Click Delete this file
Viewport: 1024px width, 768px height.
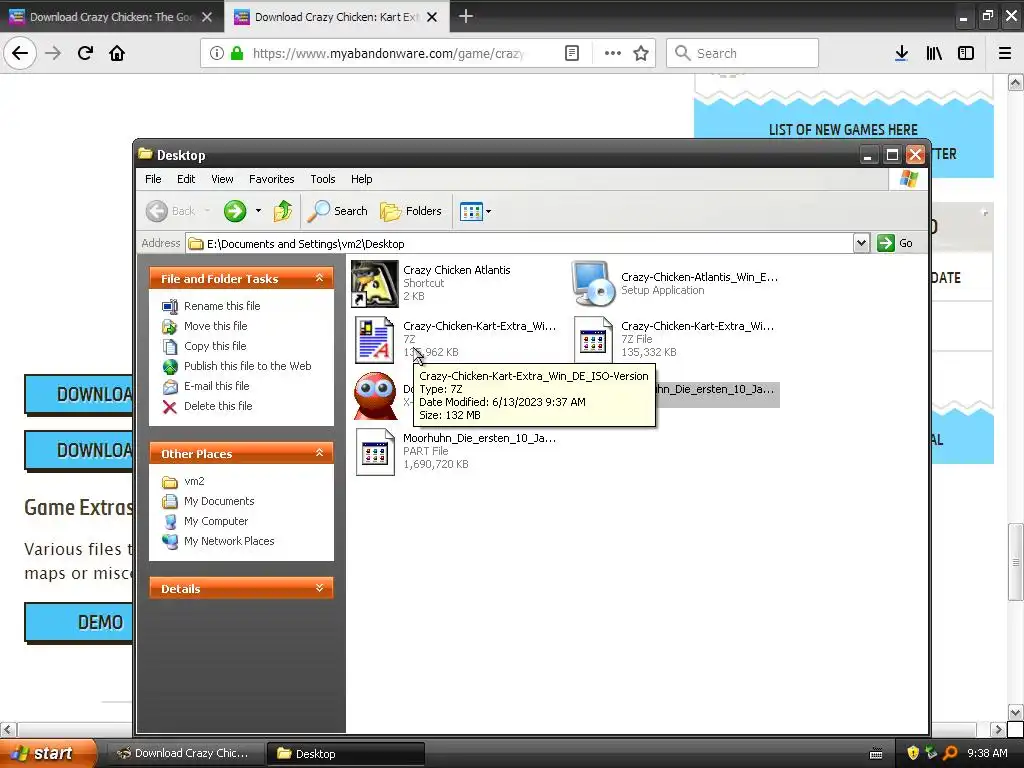click(218, 406)
